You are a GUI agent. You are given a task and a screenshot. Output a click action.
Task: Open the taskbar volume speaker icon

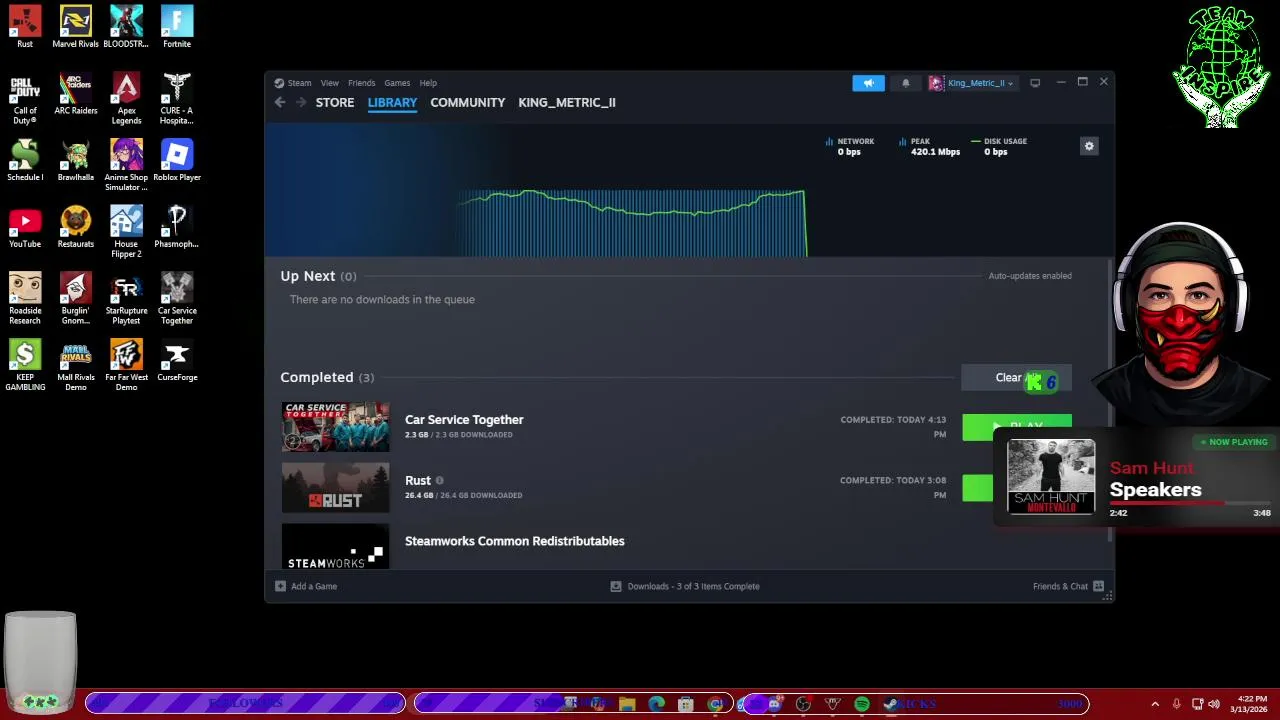[1214, 704]
